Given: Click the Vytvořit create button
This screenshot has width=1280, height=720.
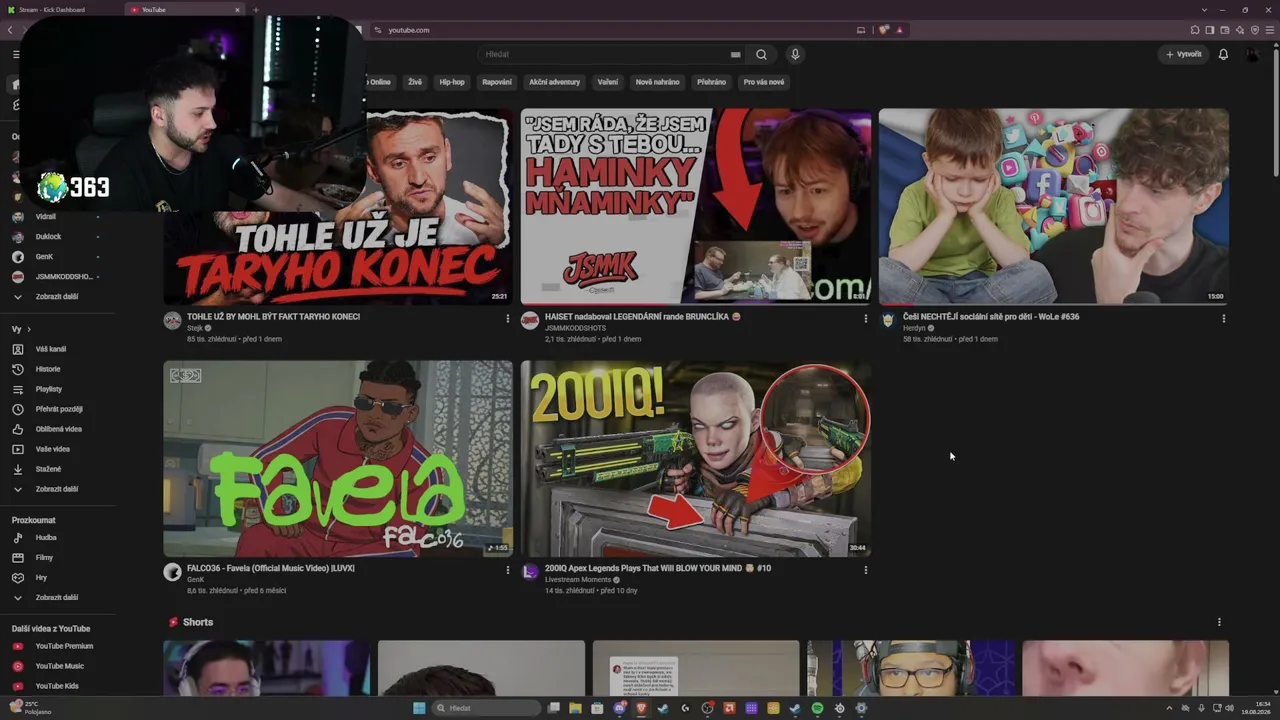Looking at the screenshot, I should click(1184, 54).
